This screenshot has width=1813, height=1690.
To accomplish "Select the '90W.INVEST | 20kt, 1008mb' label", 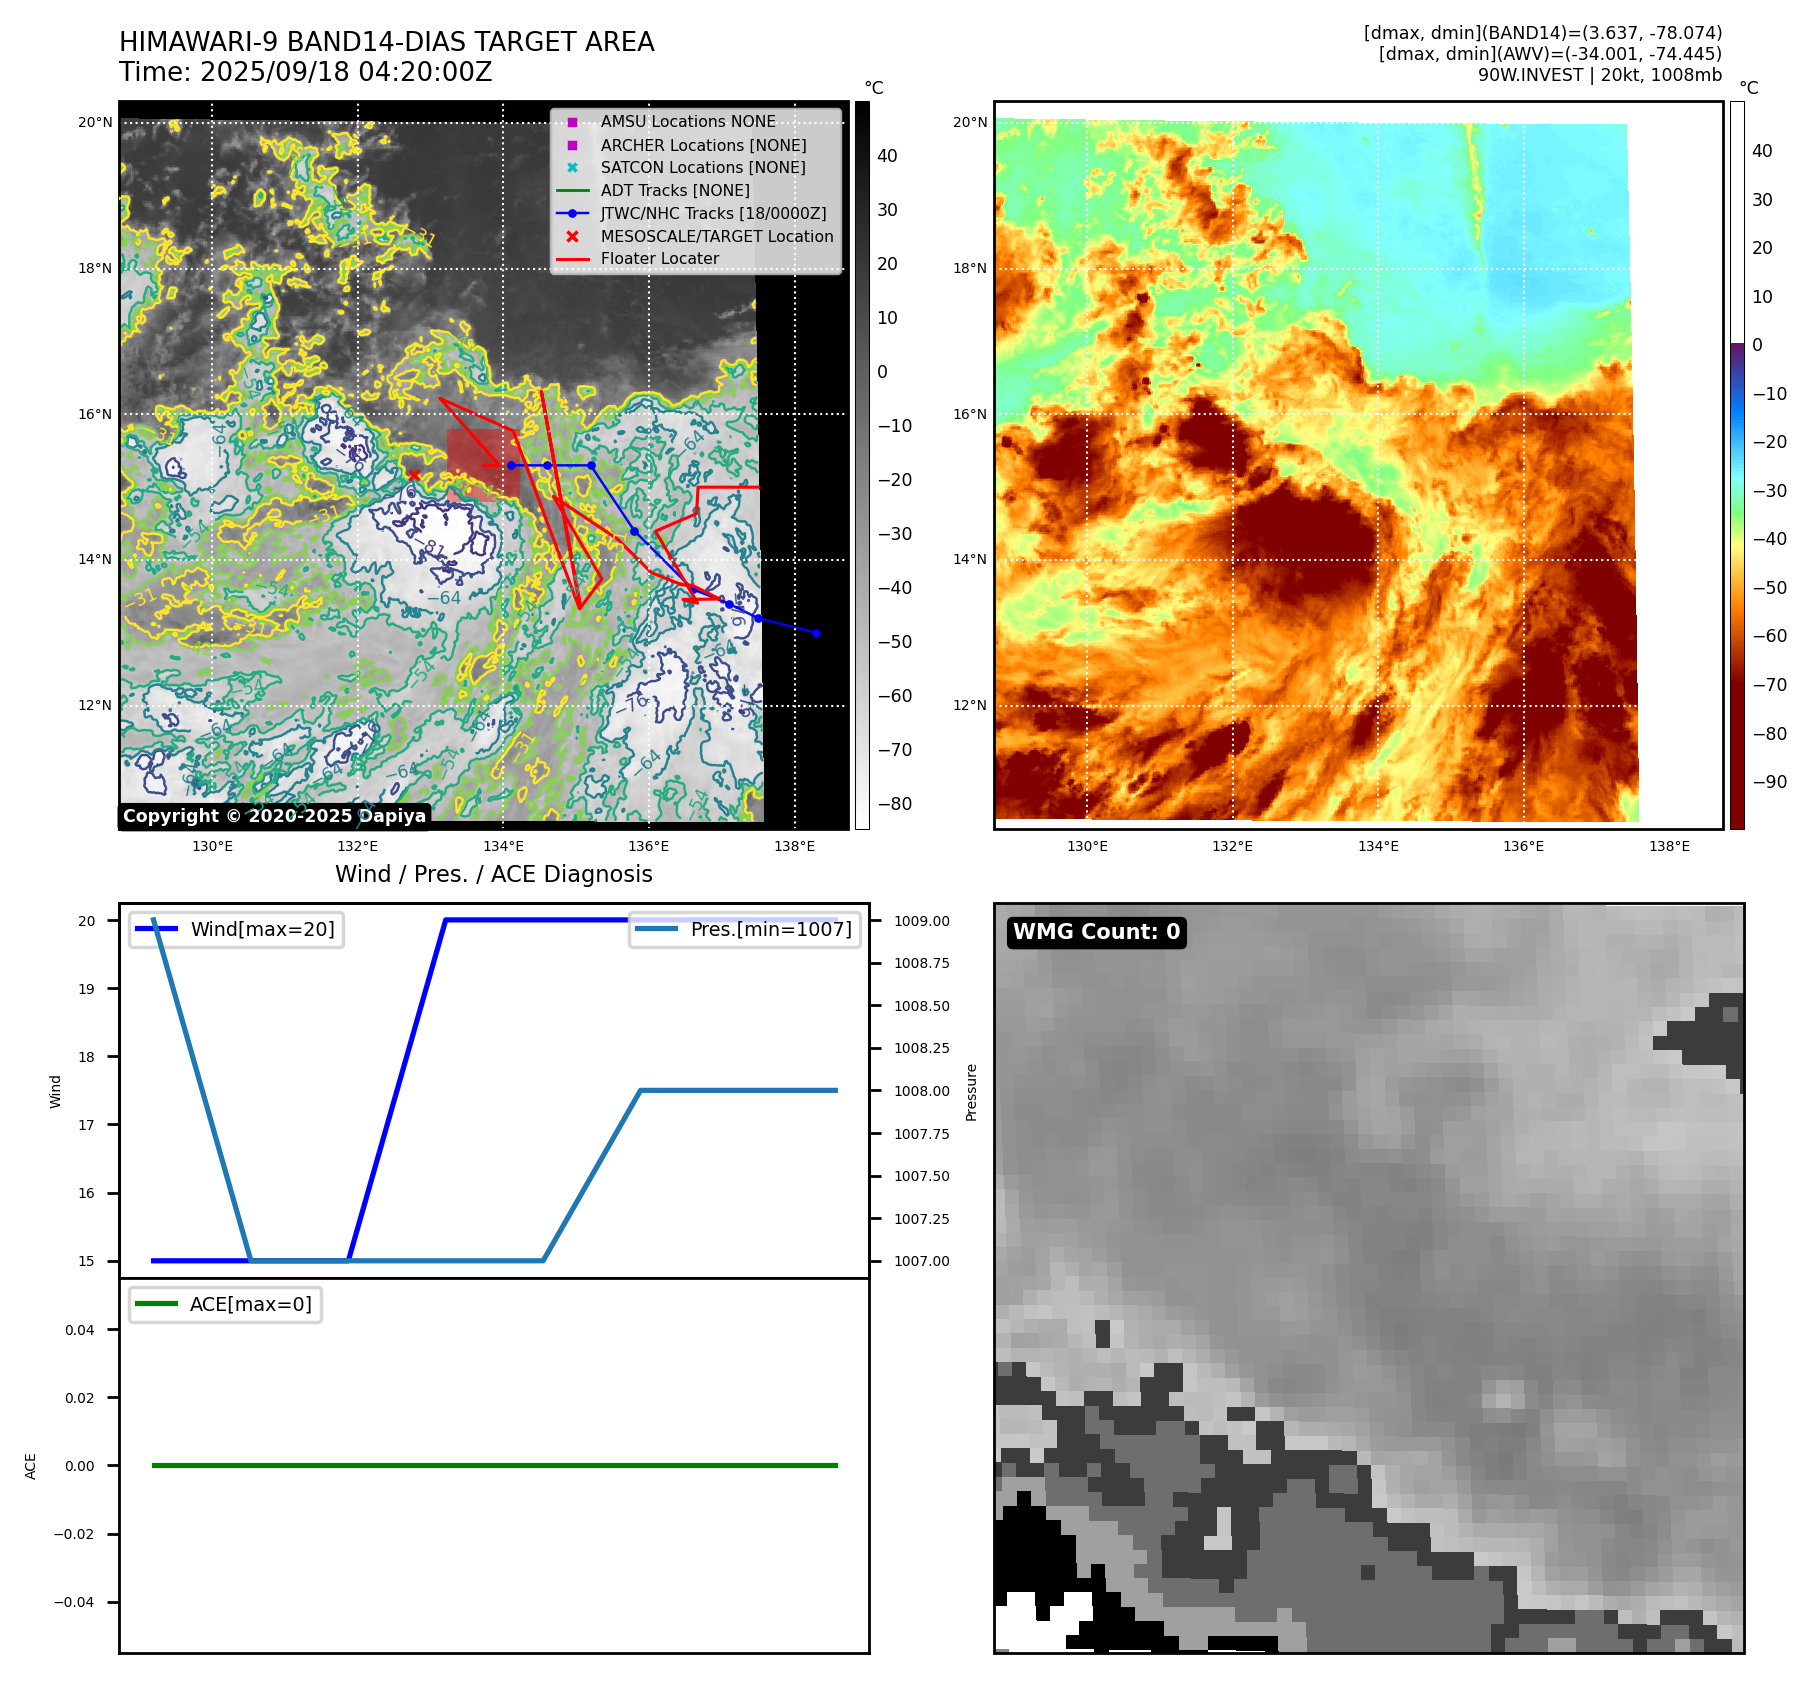I will pos(1600,75).
